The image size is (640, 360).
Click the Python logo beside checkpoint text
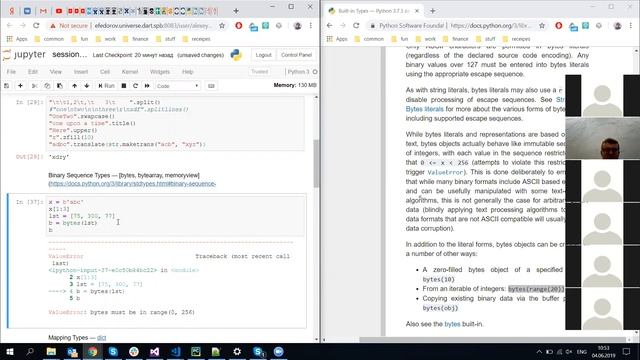point(236,55)
